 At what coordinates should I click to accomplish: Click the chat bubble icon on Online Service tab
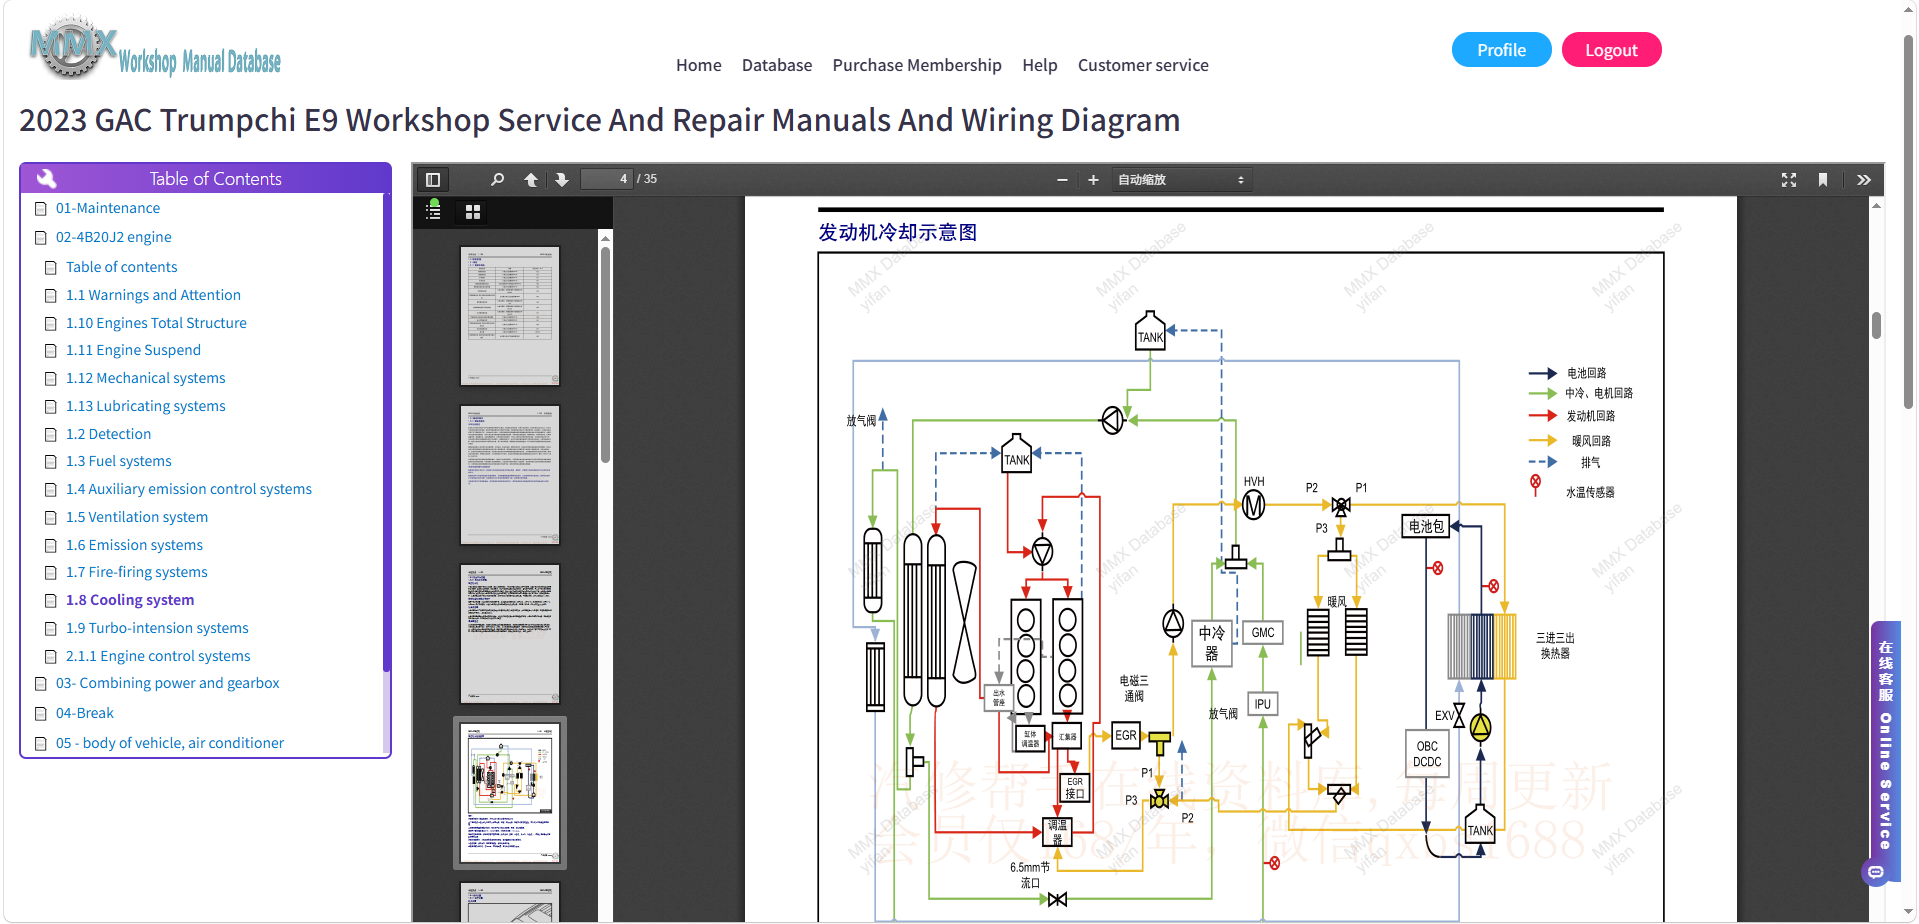[x=1876, y=873]
